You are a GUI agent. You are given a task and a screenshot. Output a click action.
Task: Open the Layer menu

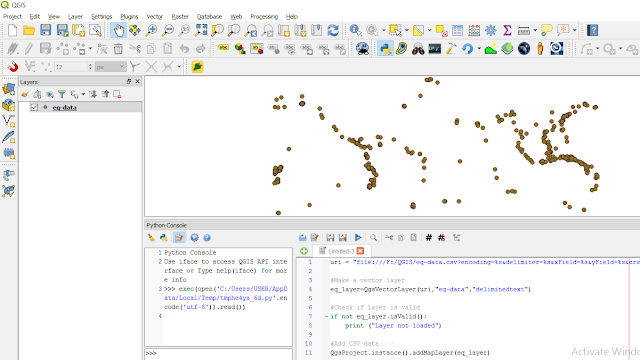tap(75, 16)
